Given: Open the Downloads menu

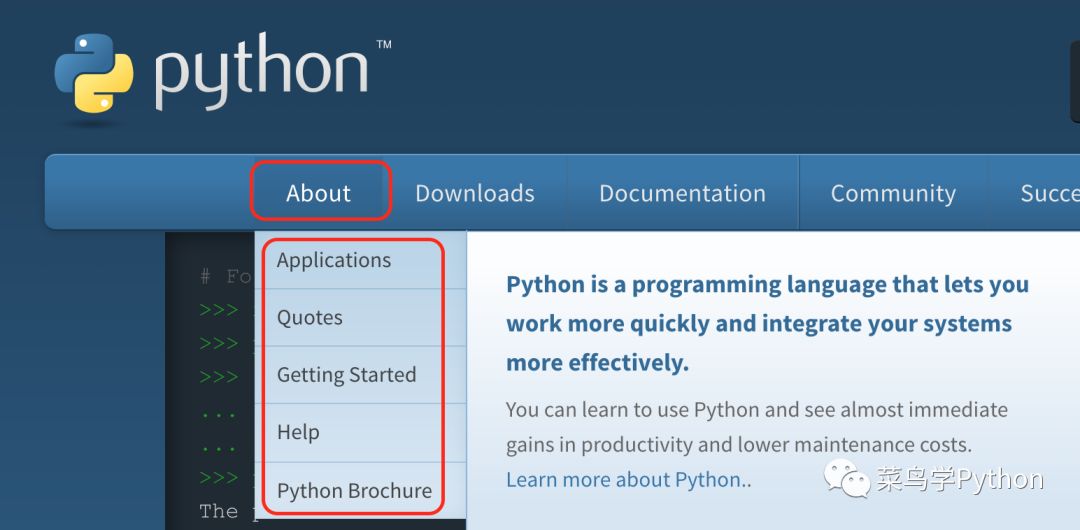Looking at the screenshot, I should click(475, 193).
